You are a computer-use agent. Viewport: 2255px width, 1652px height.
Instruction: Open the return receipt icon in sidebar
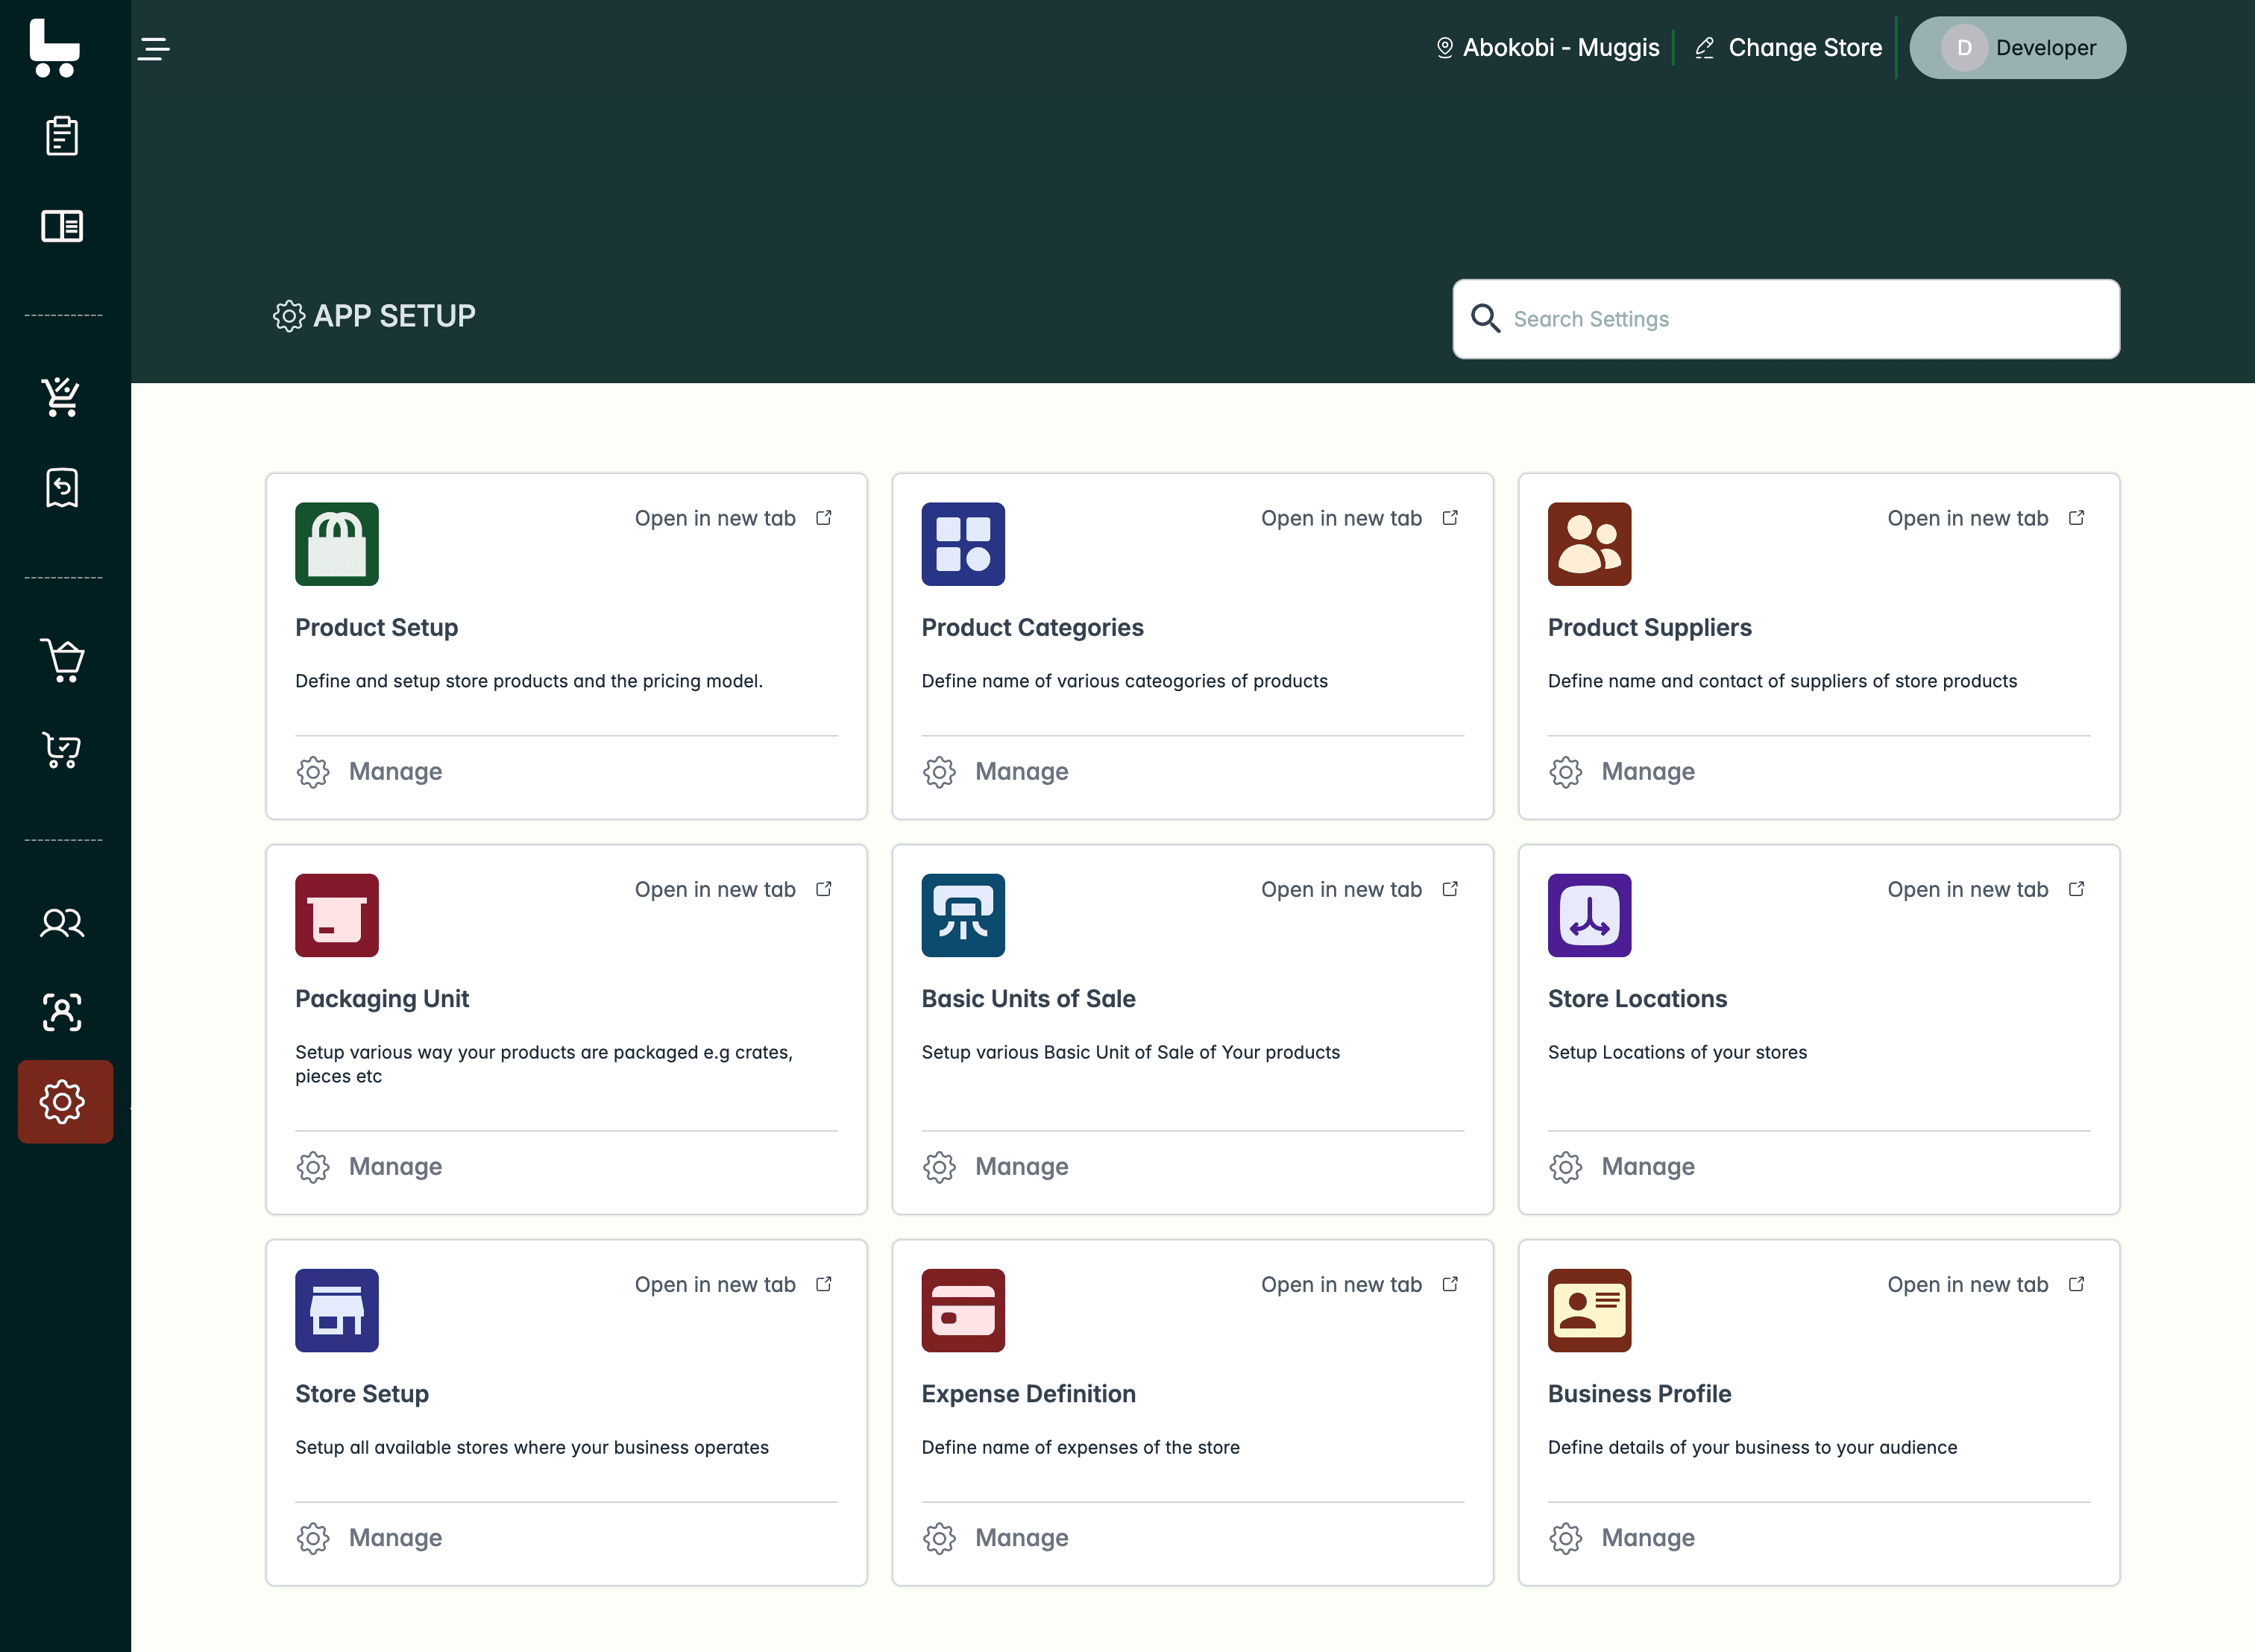[x=62, y=488]
